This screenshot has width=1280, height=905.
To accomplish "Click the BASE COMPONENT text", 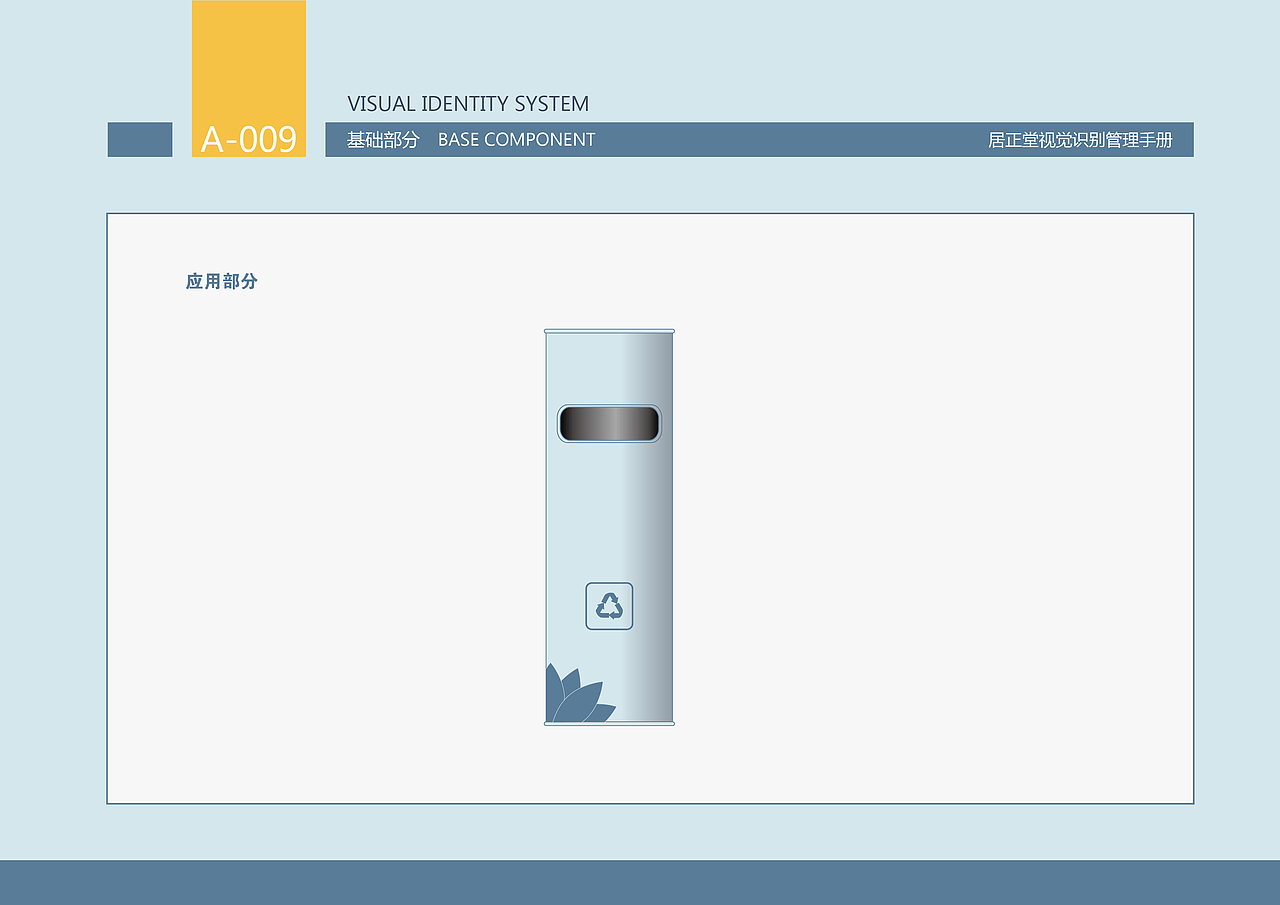I will 516,140.
